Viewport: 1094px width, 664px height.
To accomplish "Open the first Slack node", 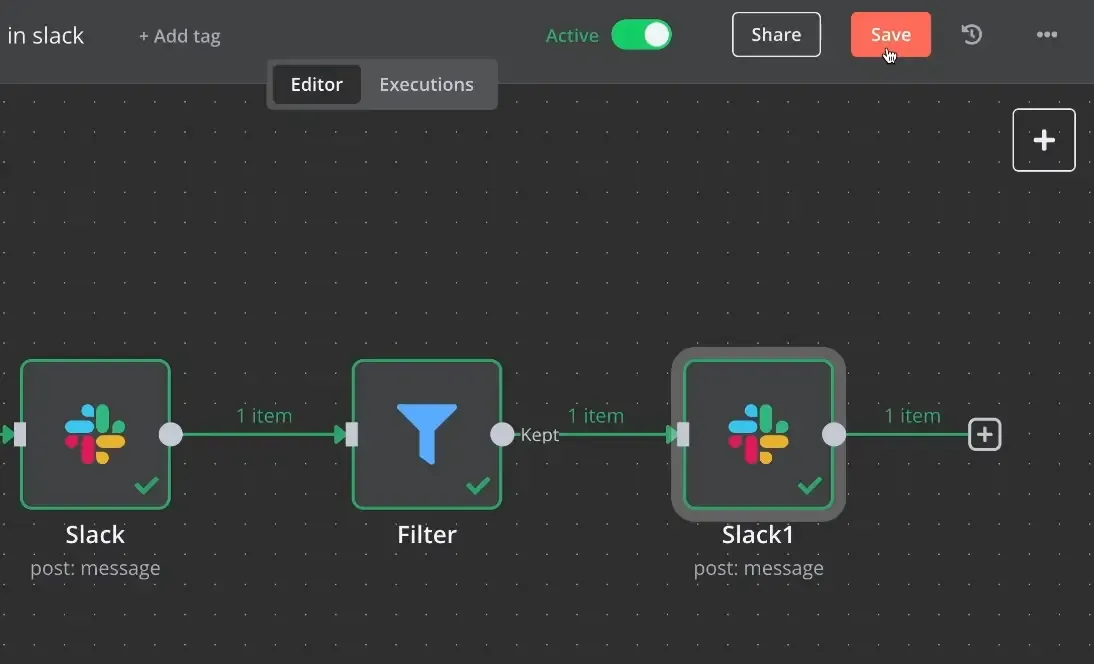I will tap(95, 434).
